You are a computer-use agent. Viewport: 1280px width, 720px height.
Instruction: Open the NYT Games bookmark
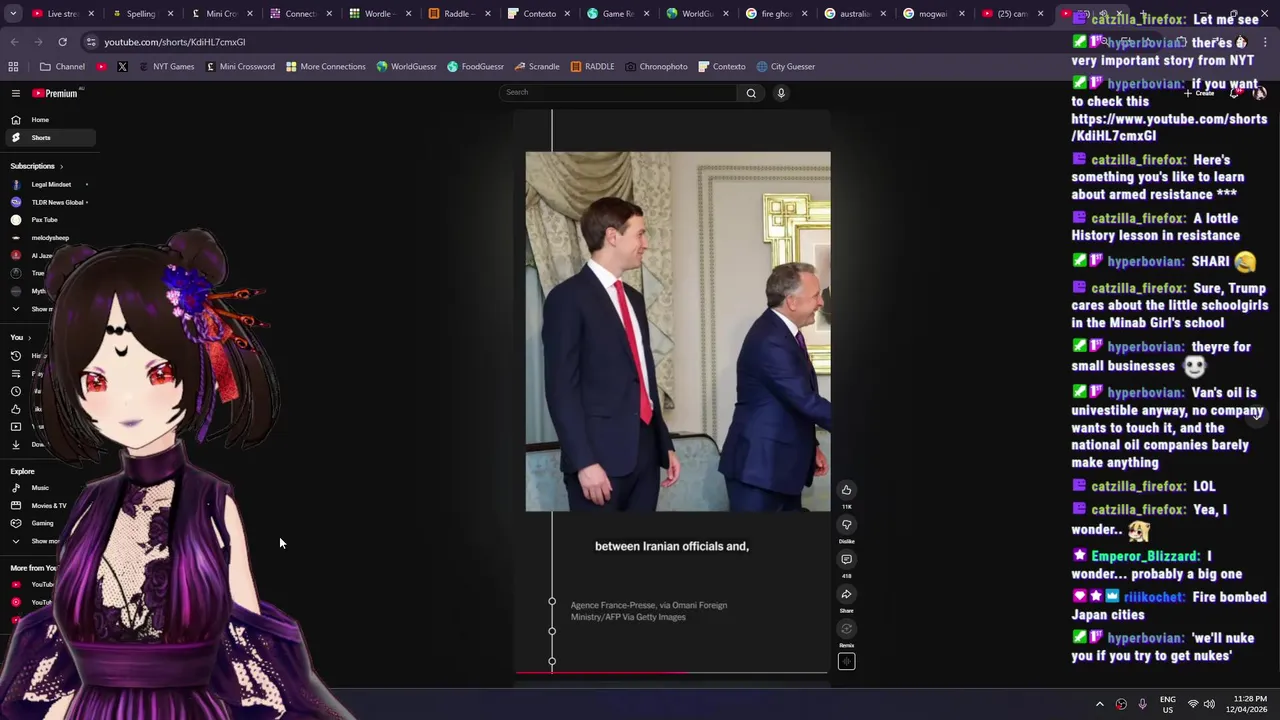[165, 67]
